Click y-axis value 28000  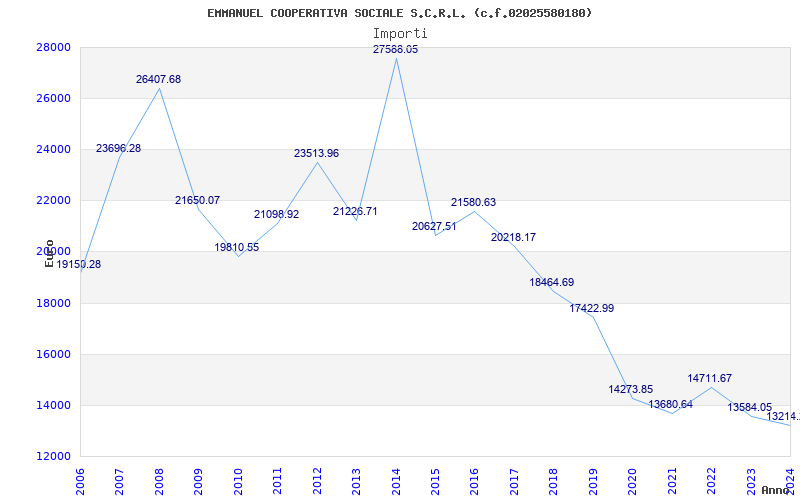tap(53, 47)
